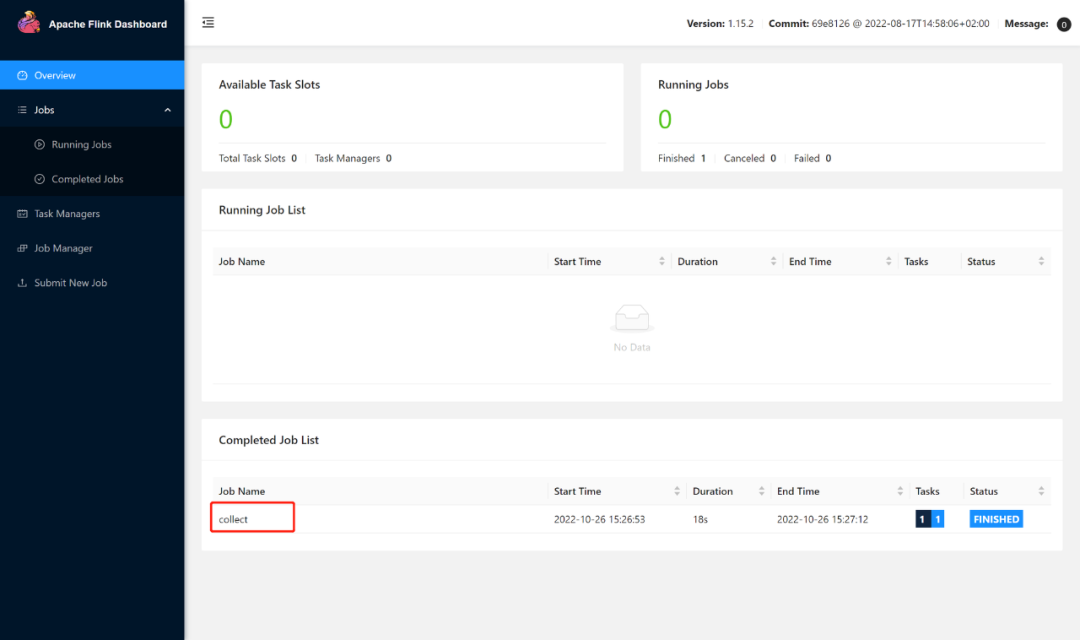The image size is (1080, 640).
Task: Click Tasks header in Completed Job List
Action: click(927, 491)
